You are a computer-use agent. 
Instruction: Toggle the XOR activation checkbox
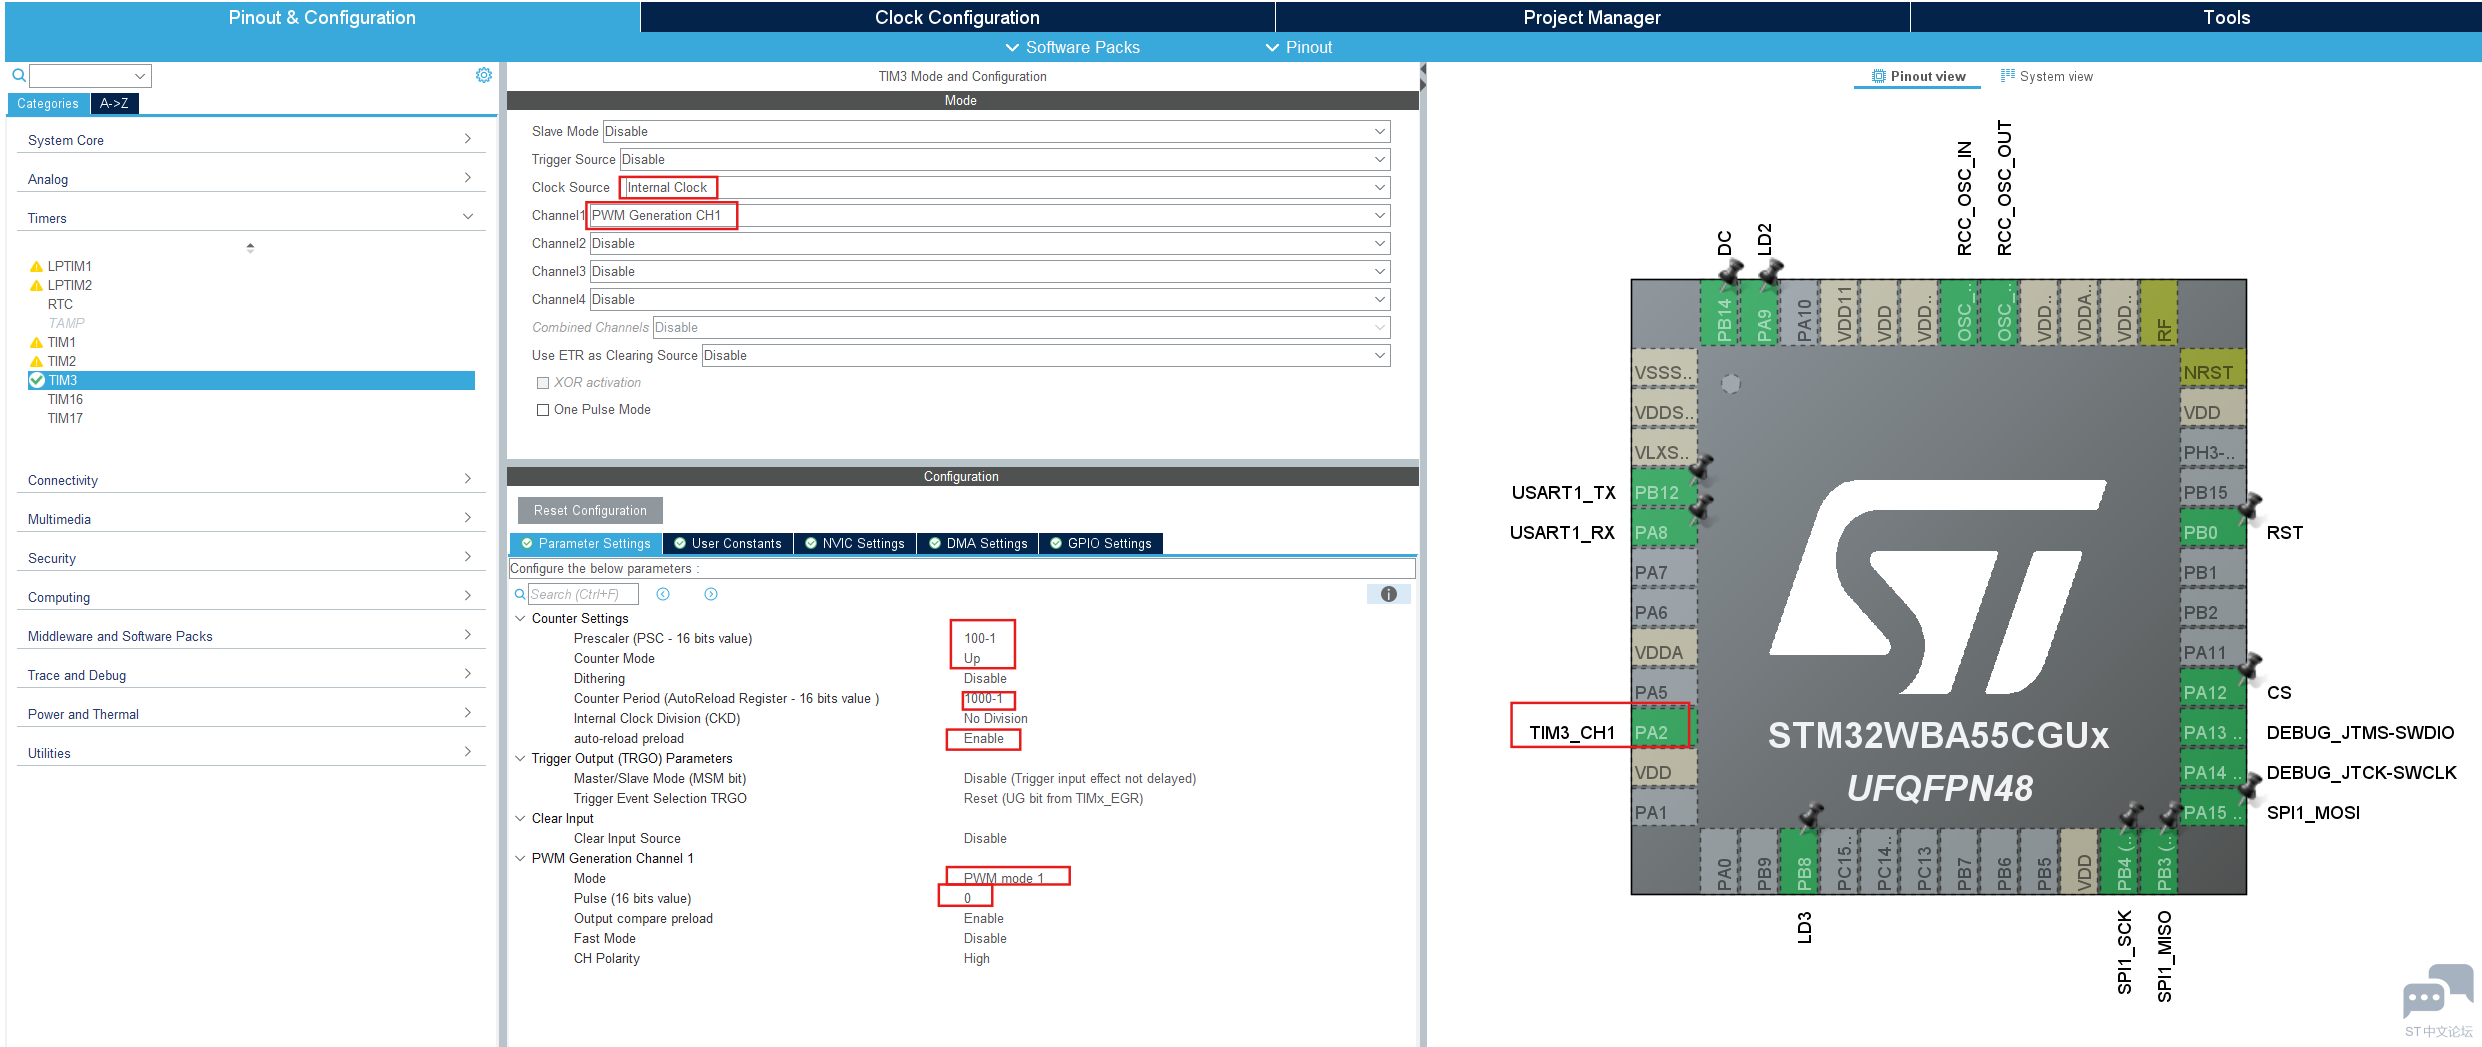click(x=543, y=383)
